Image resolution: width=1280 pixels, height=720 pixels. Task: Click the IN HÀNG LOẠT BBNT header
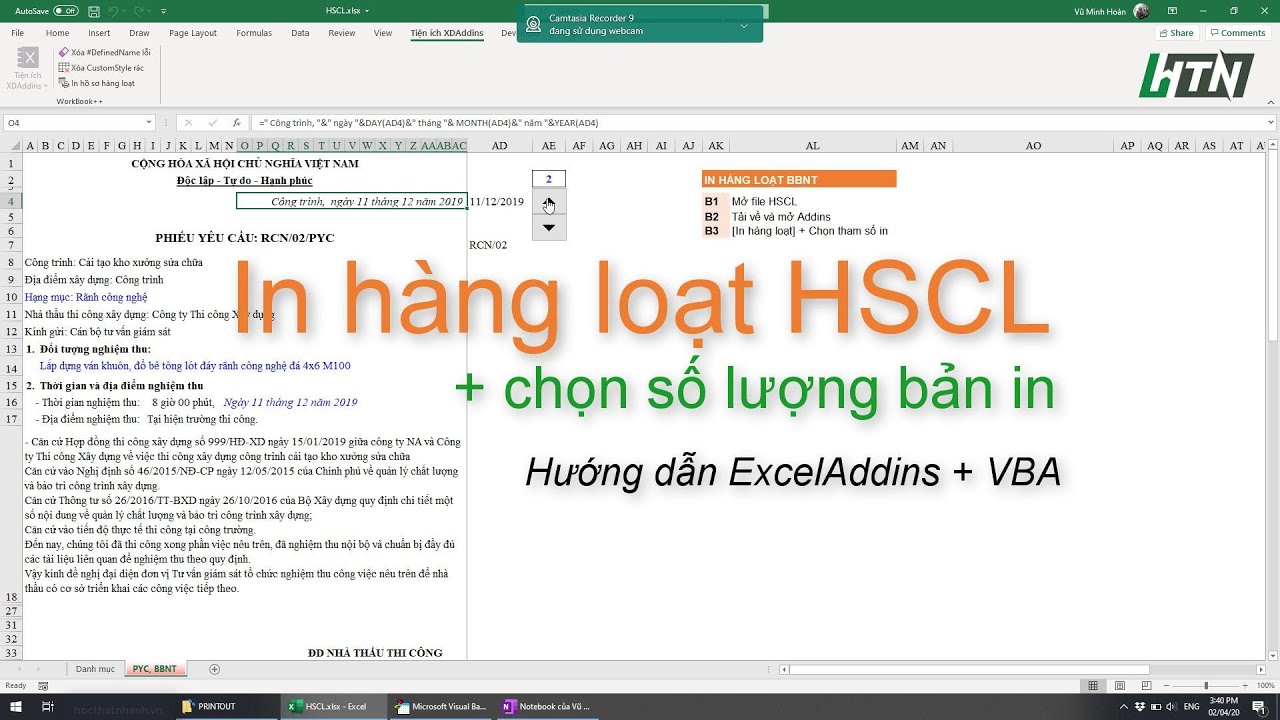click(x=799, y=180)
